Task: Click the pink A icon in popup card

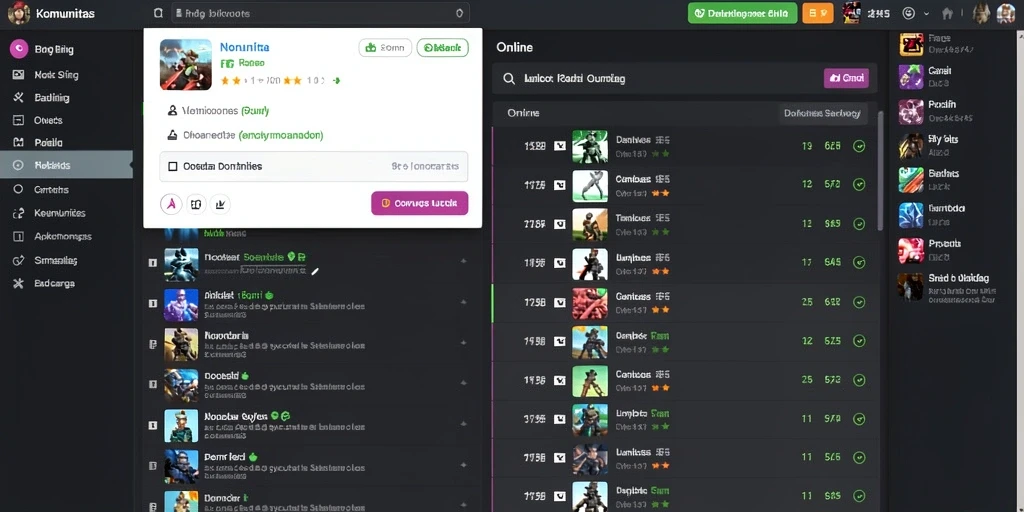Action: tap(170, 204)
